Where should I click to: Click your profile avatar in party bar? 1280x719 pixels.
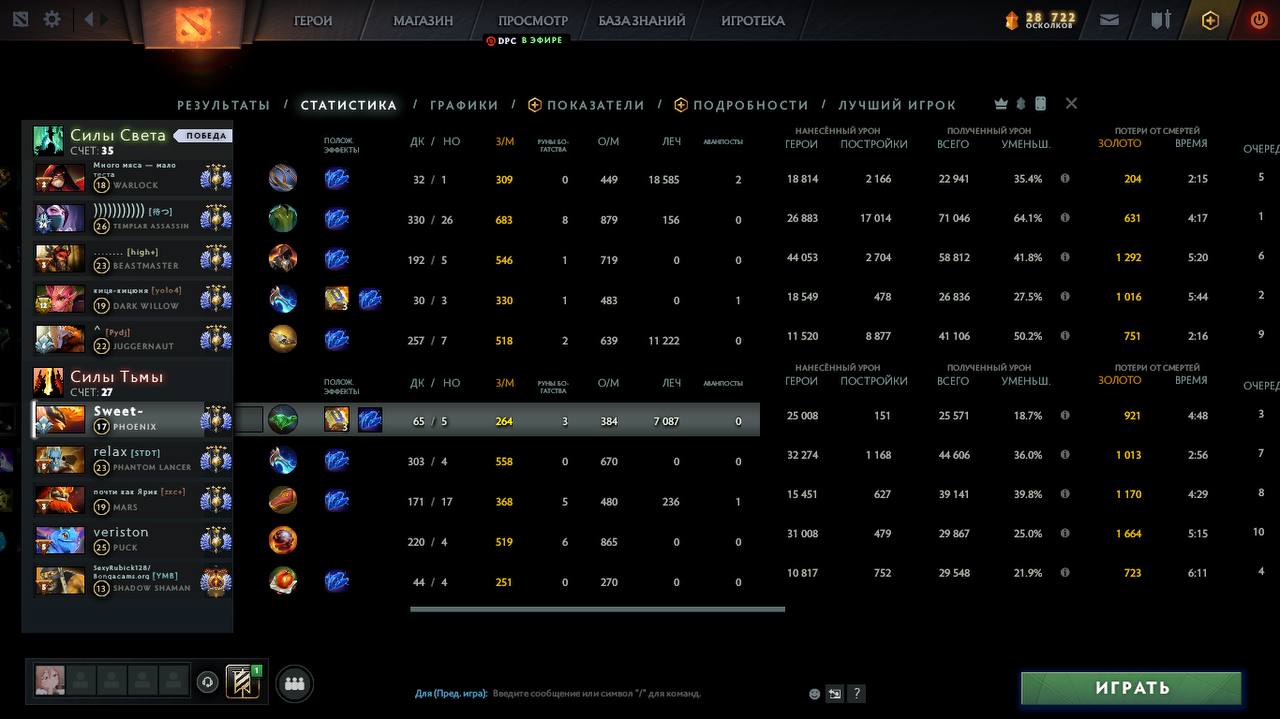click(50, 681)
